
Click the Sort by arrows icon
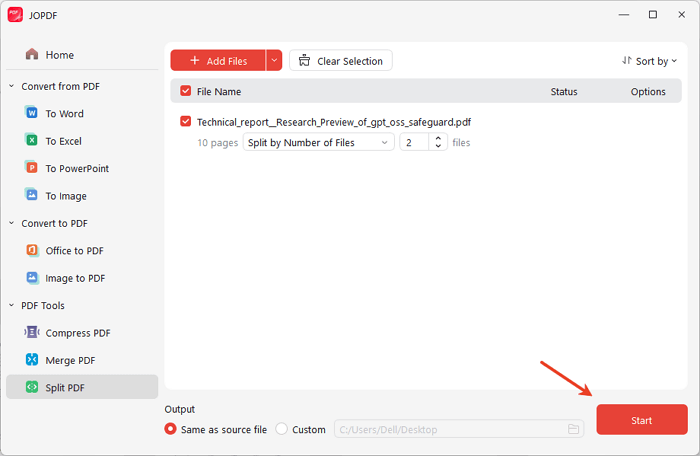click(x=627, y=60)
